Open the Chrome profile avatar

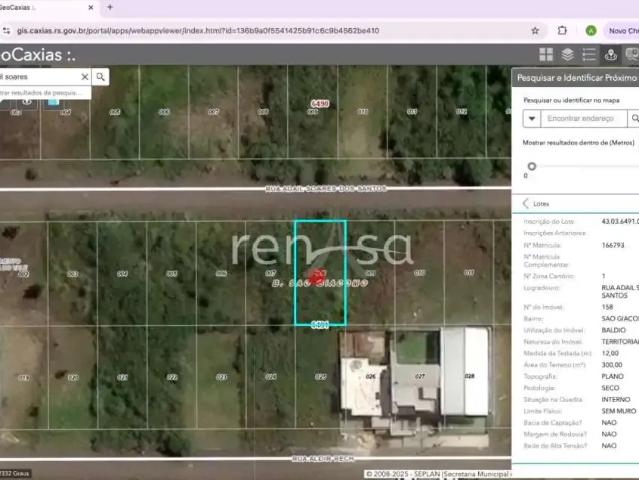(591, 30)
